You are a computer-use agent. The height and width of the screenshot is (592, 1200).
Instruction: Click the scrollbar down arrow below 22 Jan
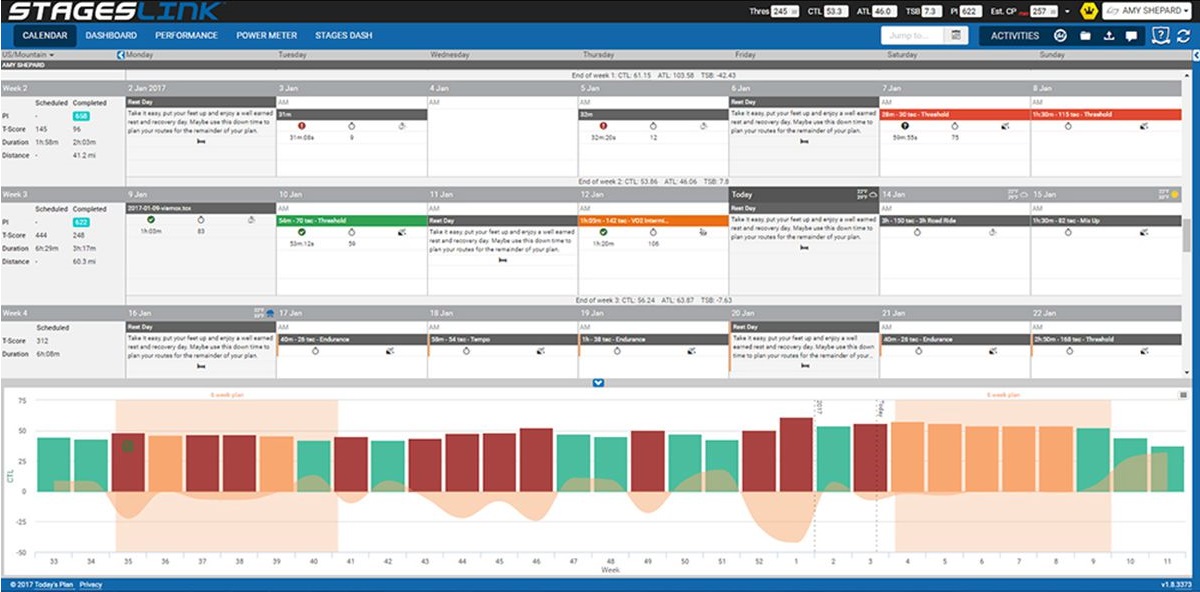(x=1186, y=374)
